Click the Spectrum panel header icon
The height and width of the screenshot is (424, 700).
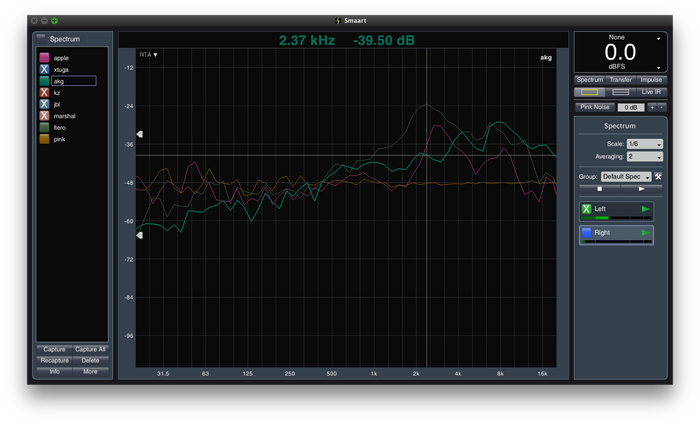click(x=41, y=37)
